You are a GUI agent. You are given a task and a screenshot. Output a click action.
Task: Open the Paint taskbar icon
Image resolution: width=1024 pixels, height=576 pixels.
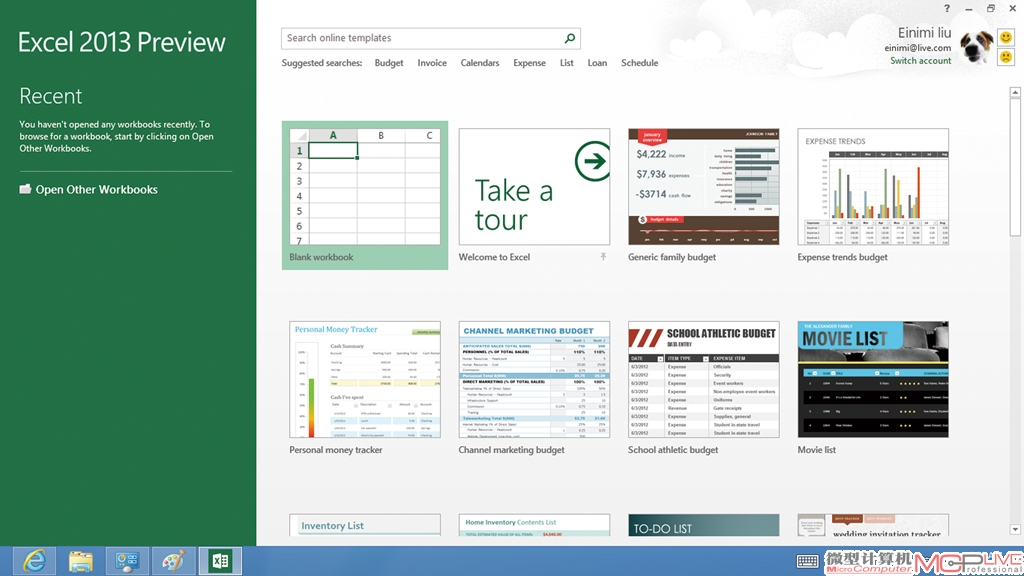coord(173,561)
